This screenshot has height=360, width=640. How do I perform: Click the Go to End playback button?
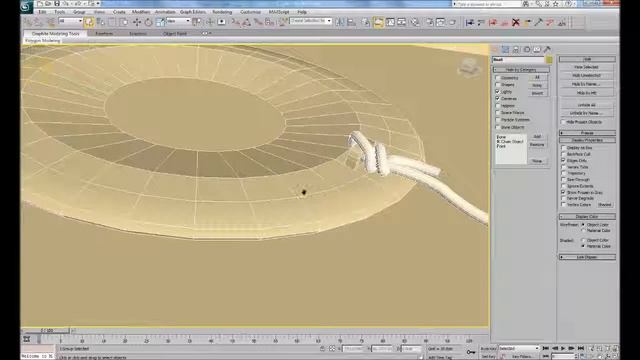[581, 348]
